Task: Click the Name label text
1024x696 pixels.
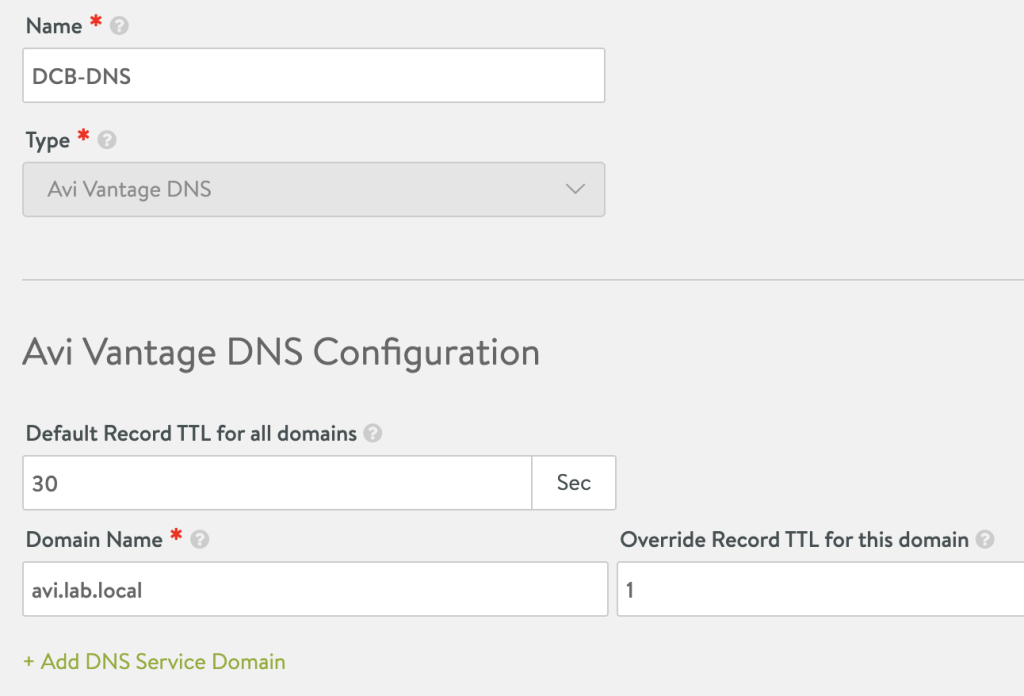Action: click(54, 26)
